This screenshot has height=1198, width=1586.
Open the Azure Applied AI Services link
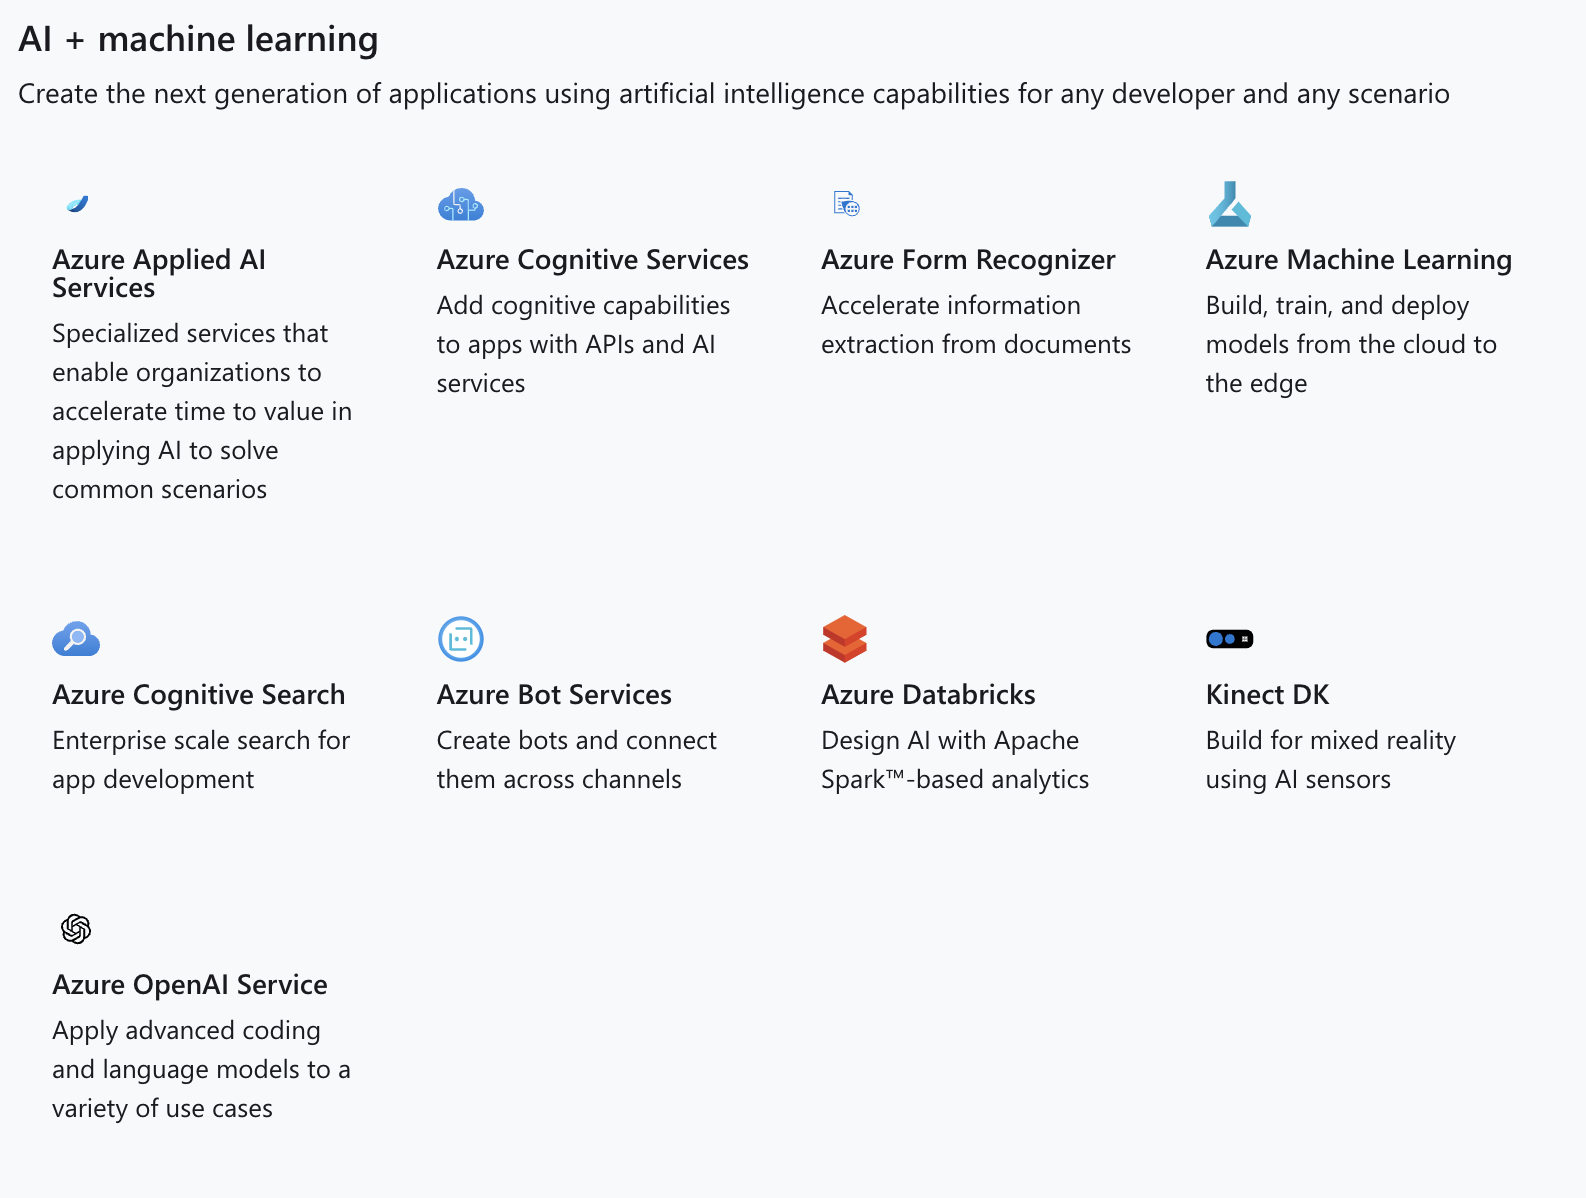click(x=159, y=273)
